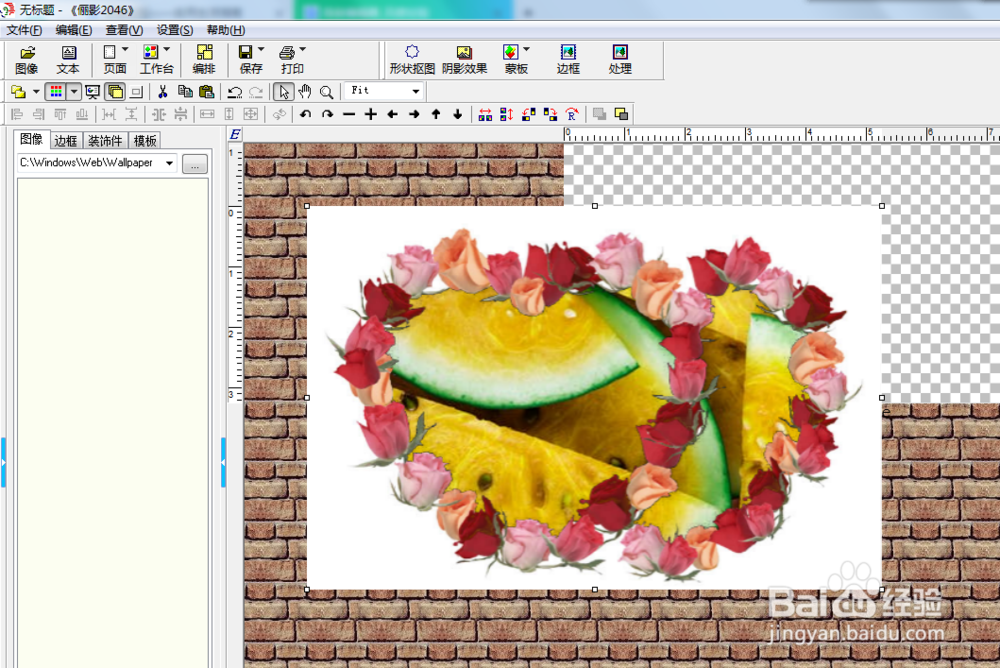The width and height of the screenshot is (1000, 668).
Task: Select the 文本 text tool
Action: (x=68, y=60)
